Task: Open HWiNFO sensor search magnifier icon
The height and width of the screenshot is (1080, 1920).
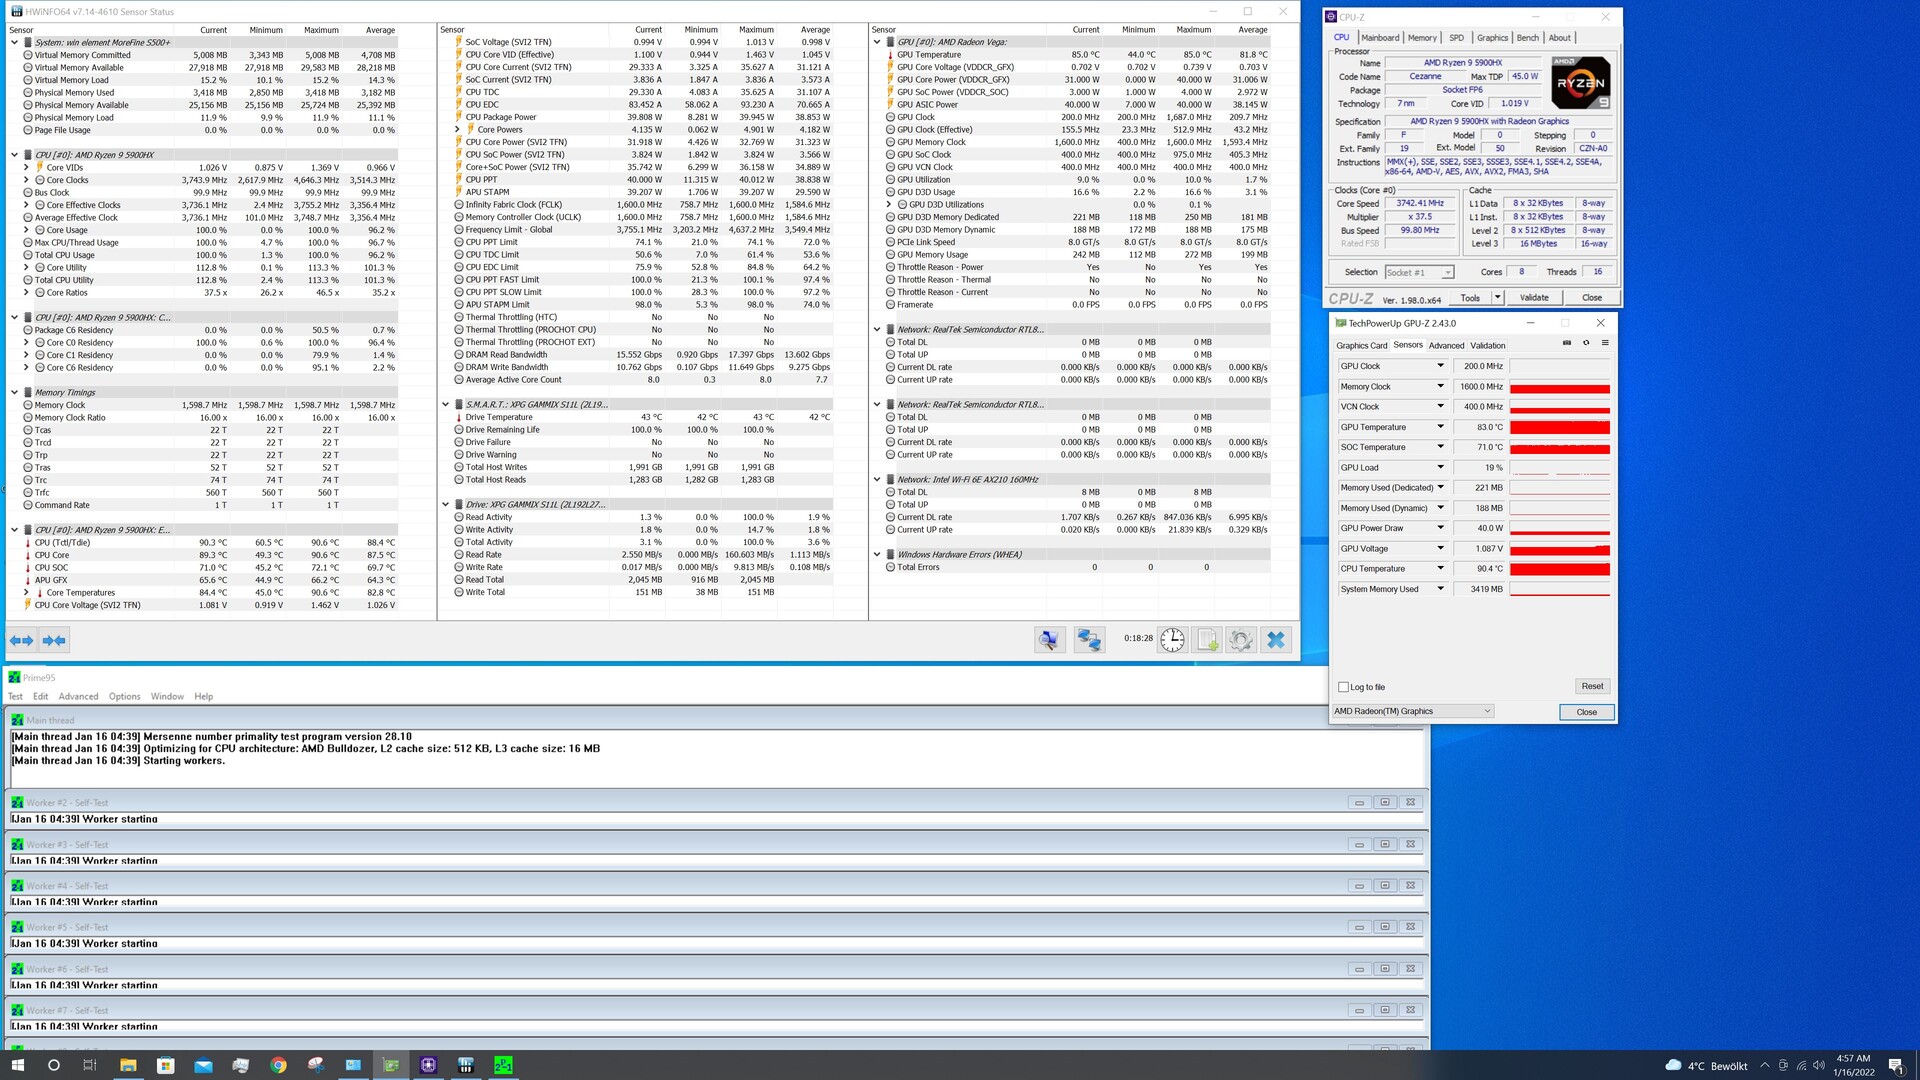Action: coord(1049,640)
